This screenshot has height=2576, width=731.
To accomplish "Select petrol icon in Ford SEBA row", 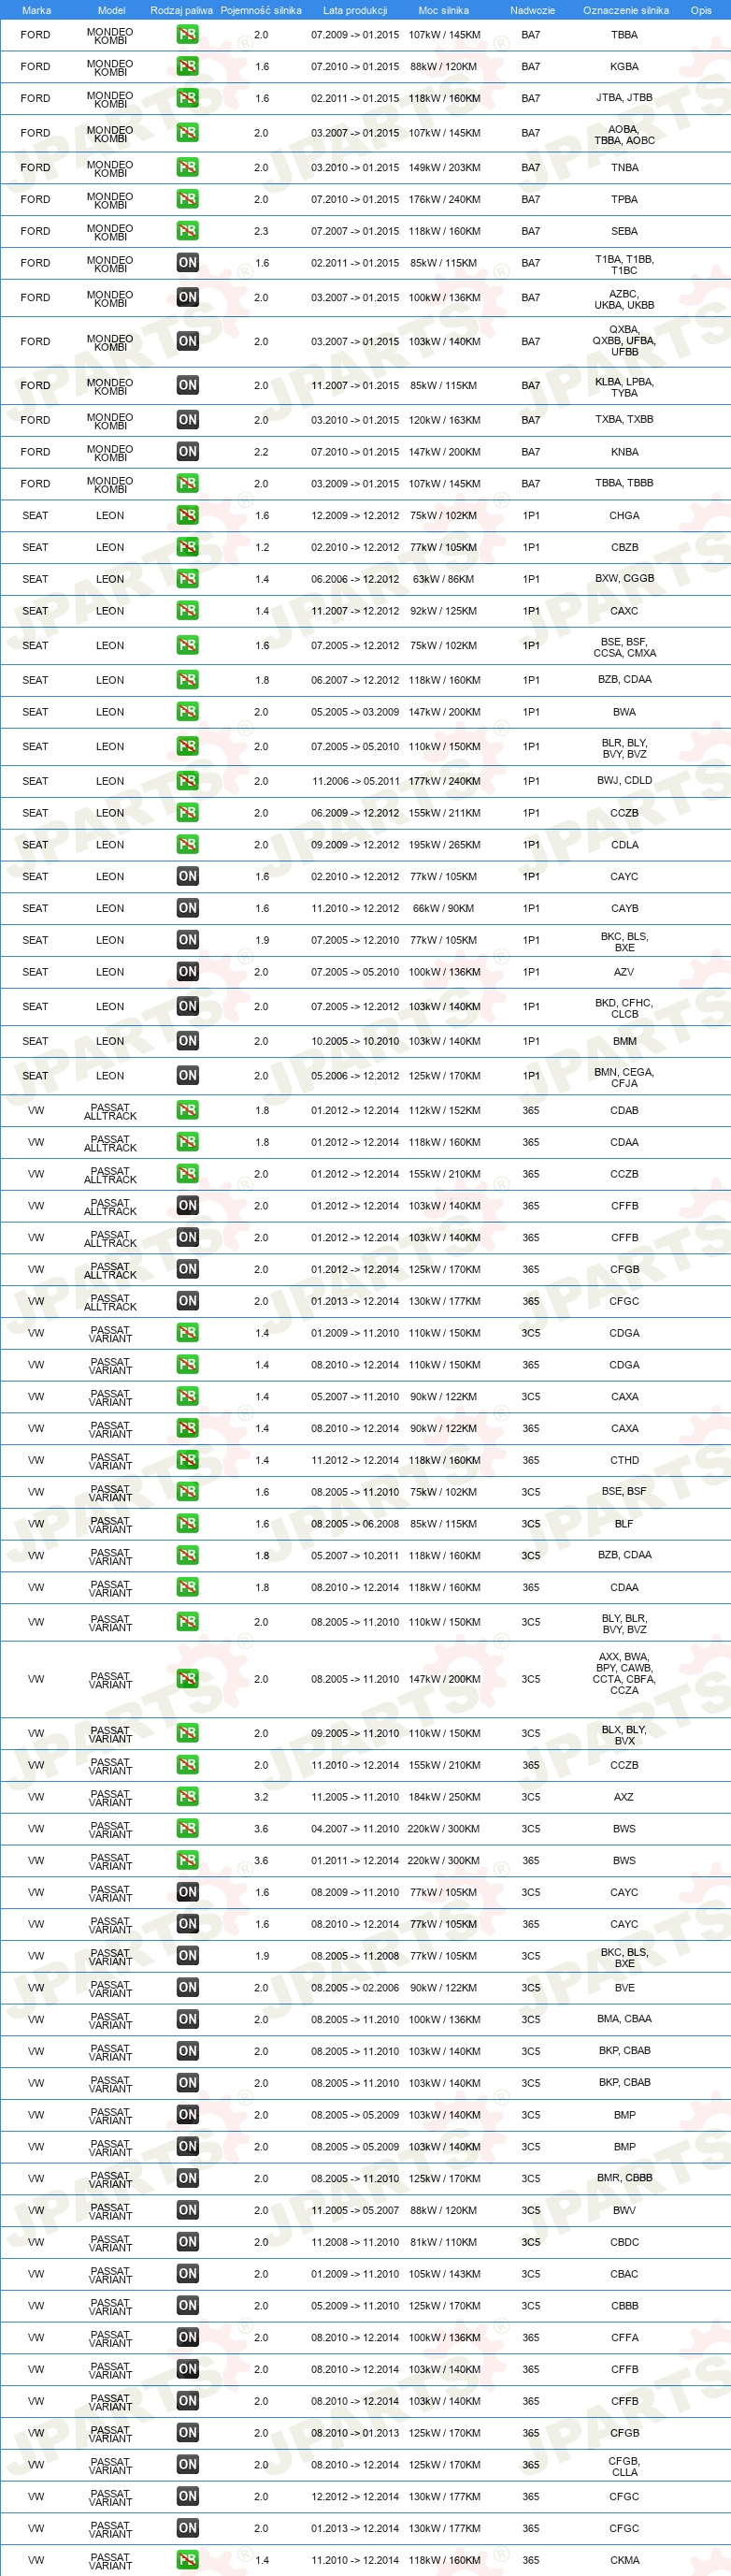I will (187, 231).
